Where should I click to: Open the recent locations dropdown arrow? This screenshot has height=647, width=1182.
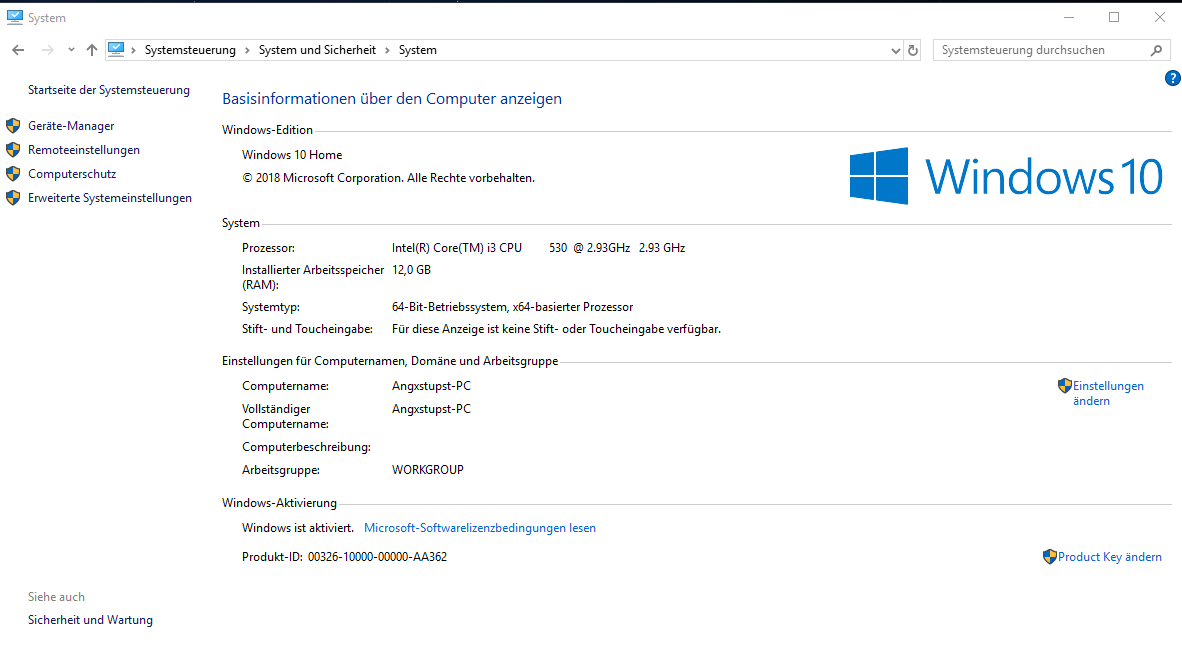[71, 50]
